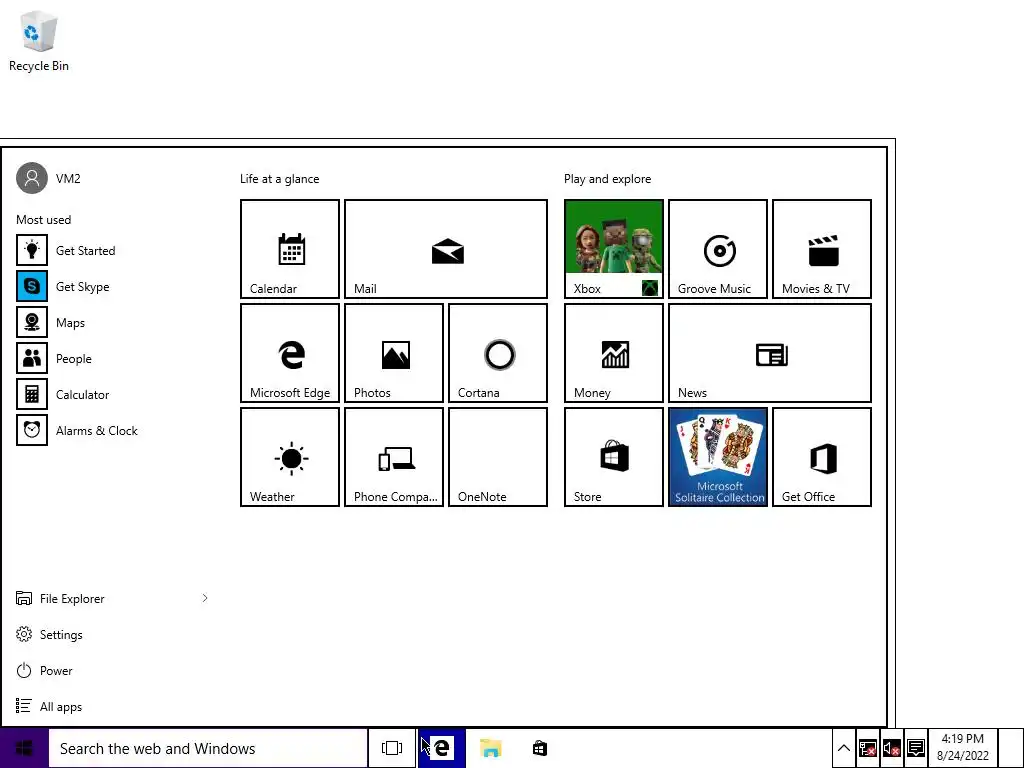Open Settings from Start menu
Screen dimensions: 1024x768
(x=49, y=634)
